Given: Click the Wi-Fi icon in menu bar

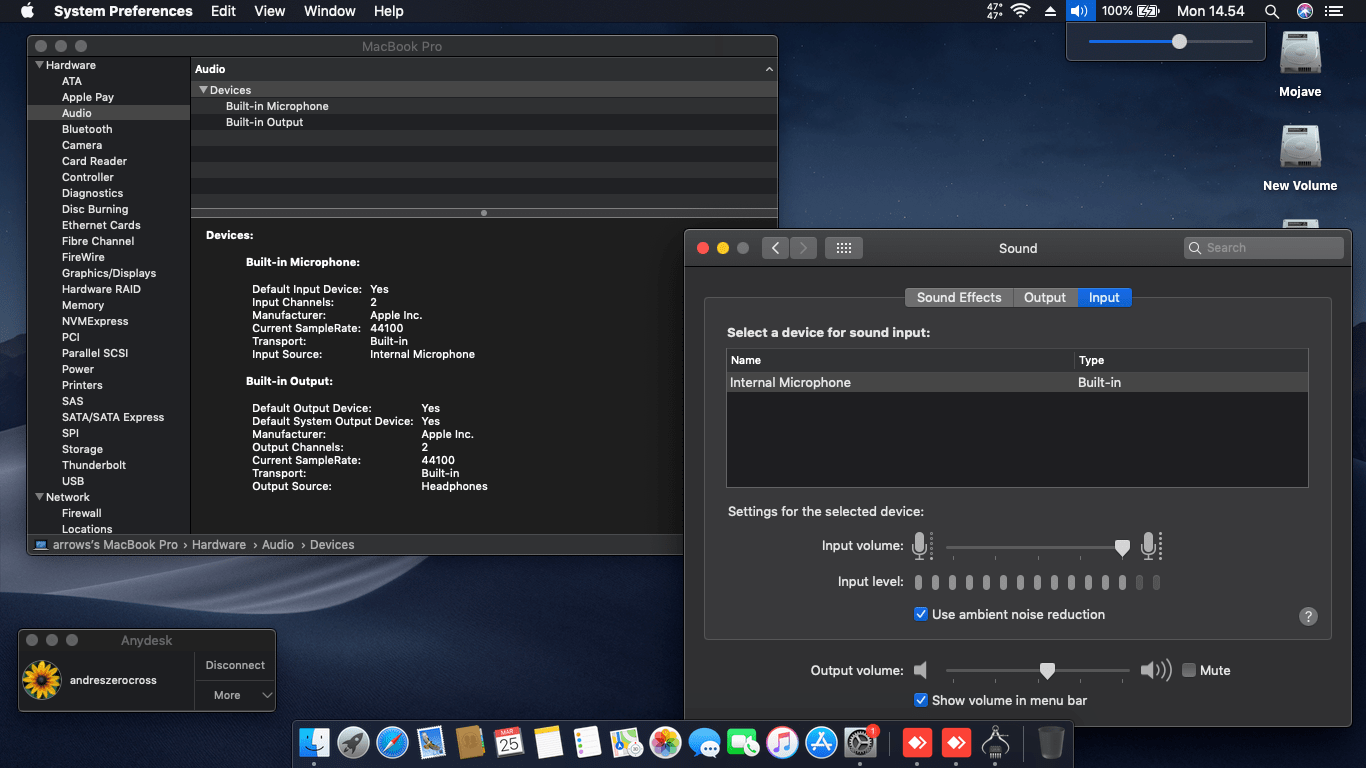Looking at the screenshot, I should 1020,11.
